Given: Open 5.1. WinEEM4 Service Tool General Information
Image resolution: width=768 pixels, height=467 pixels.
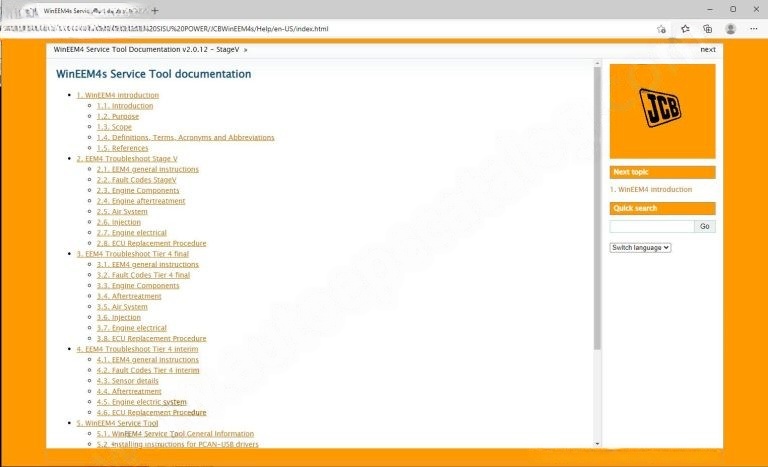Looking at the screenshot, I should (175, 434).
